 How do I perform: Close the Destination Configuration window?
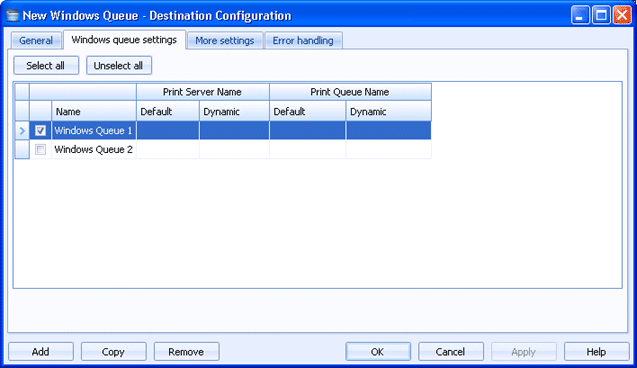coord(622,15)
